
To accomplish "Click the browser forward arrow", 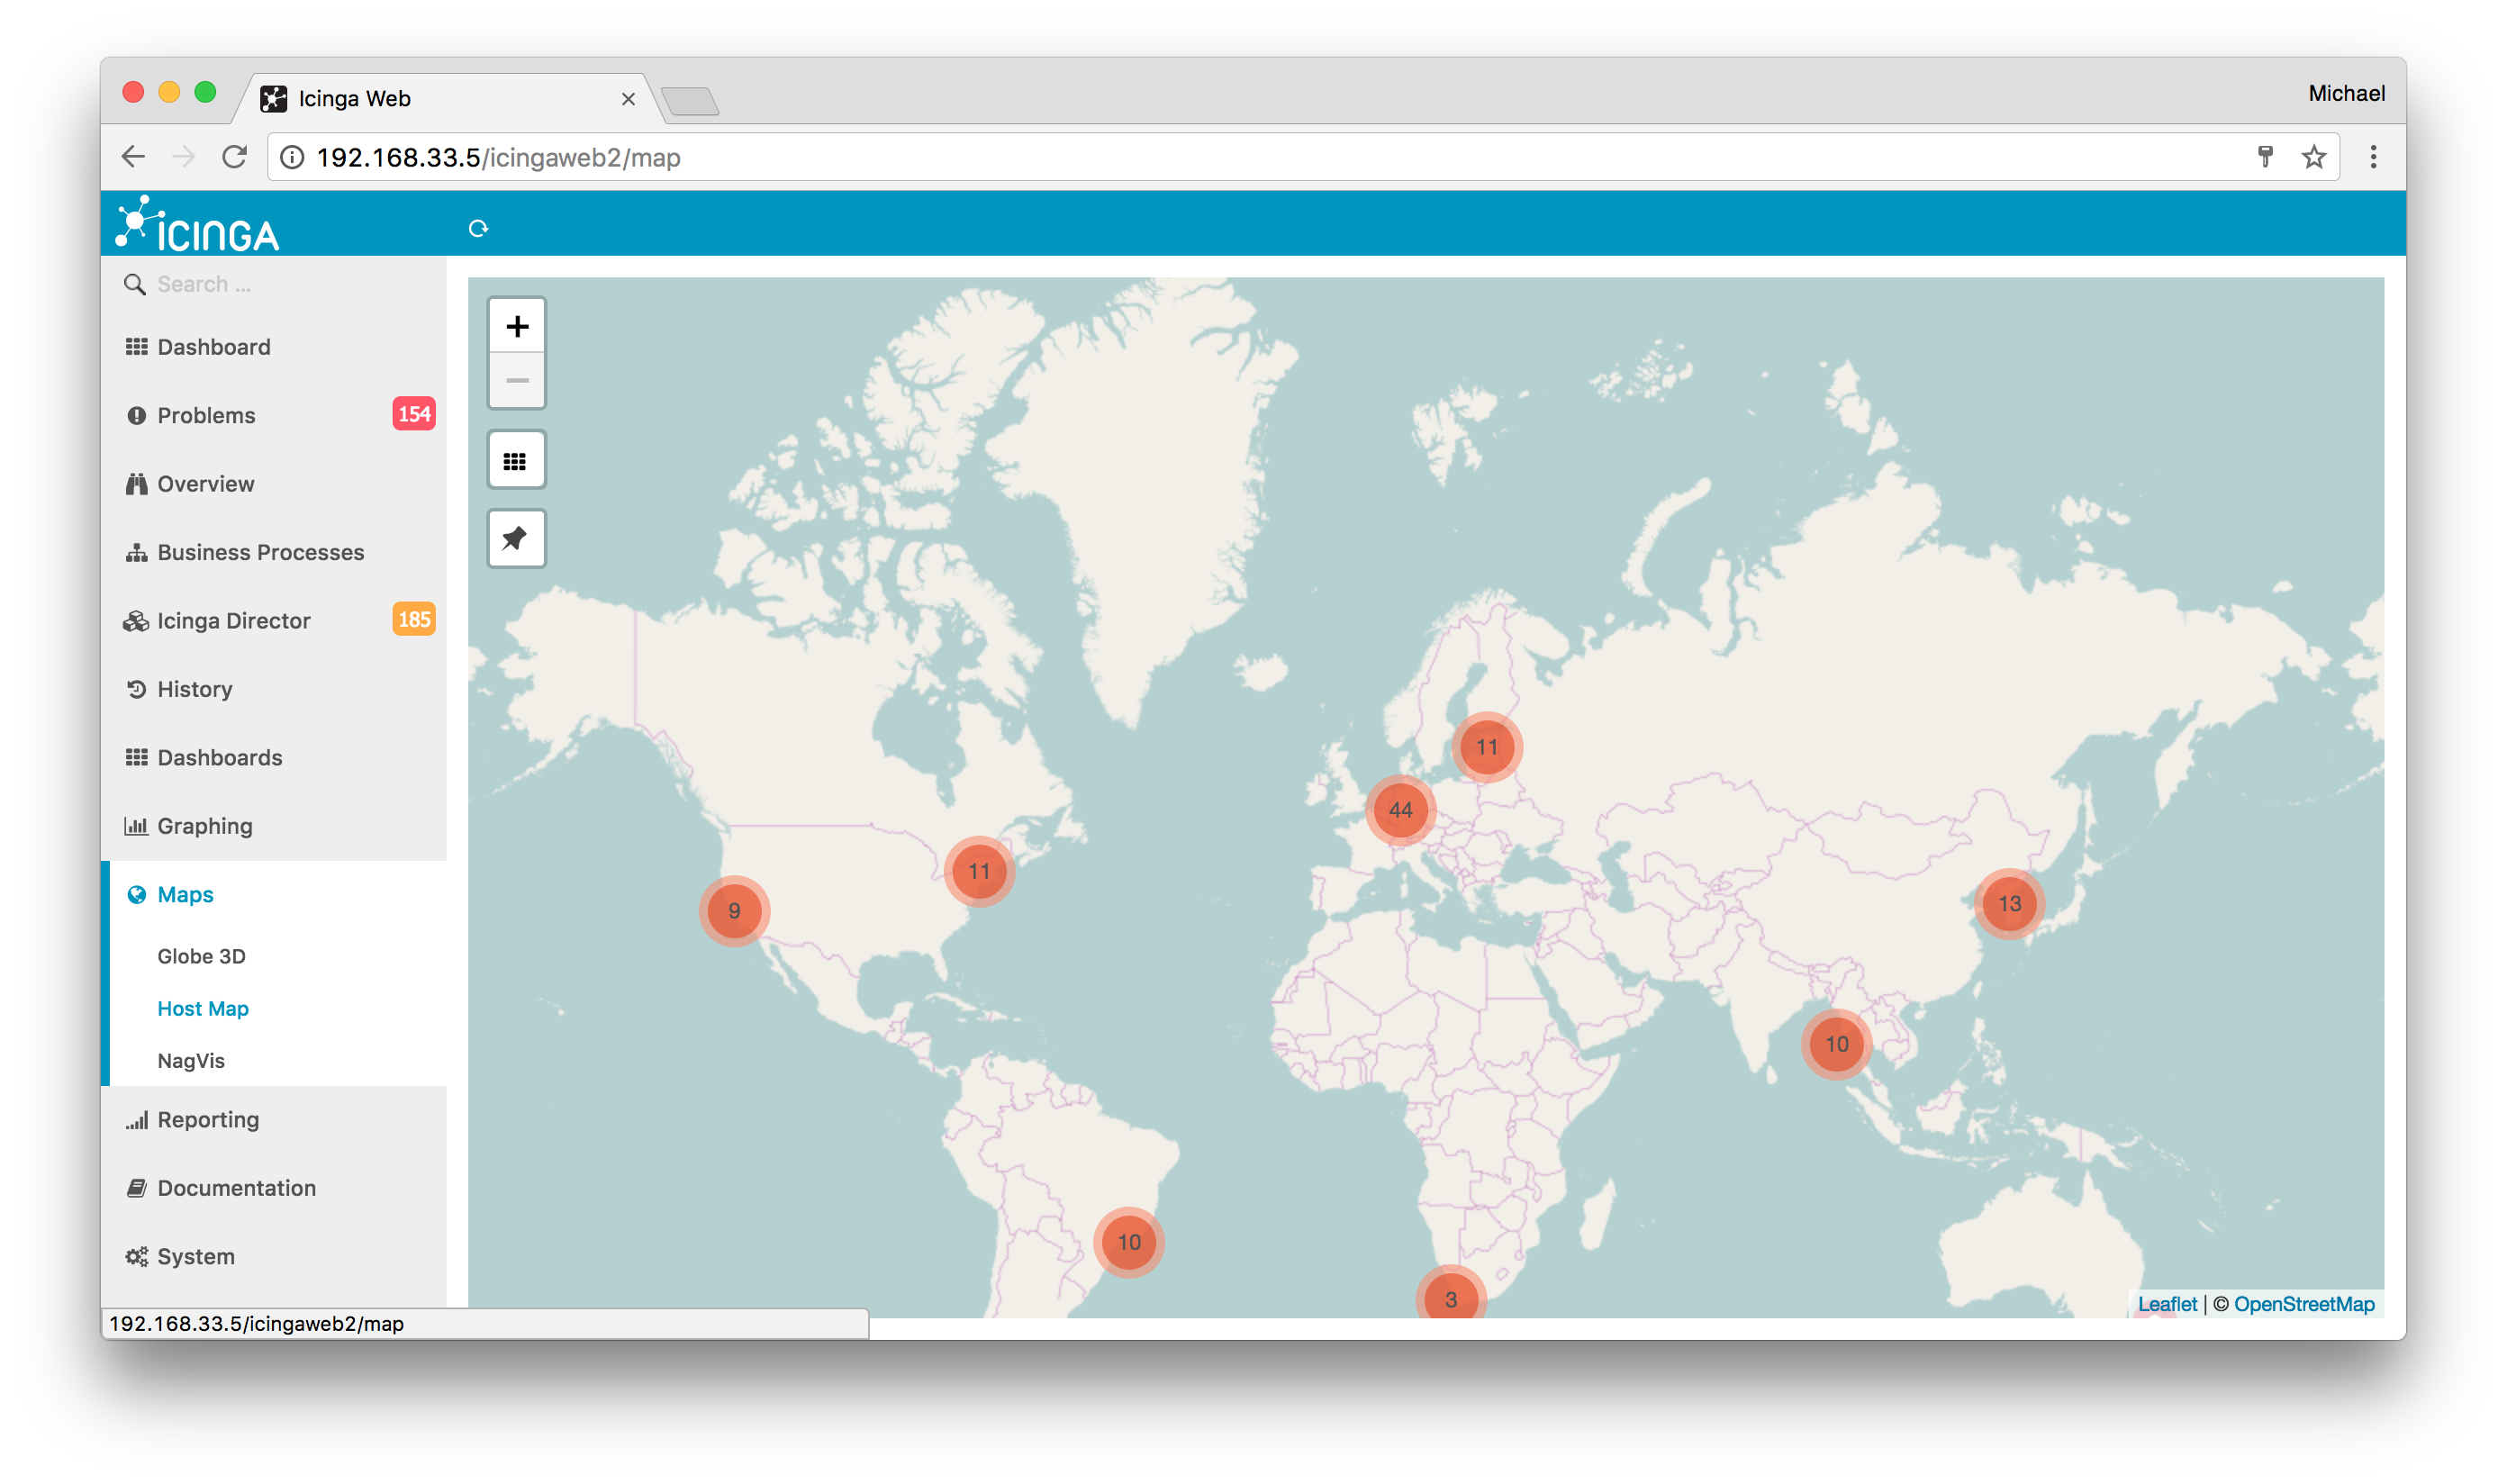I will 183,157.
